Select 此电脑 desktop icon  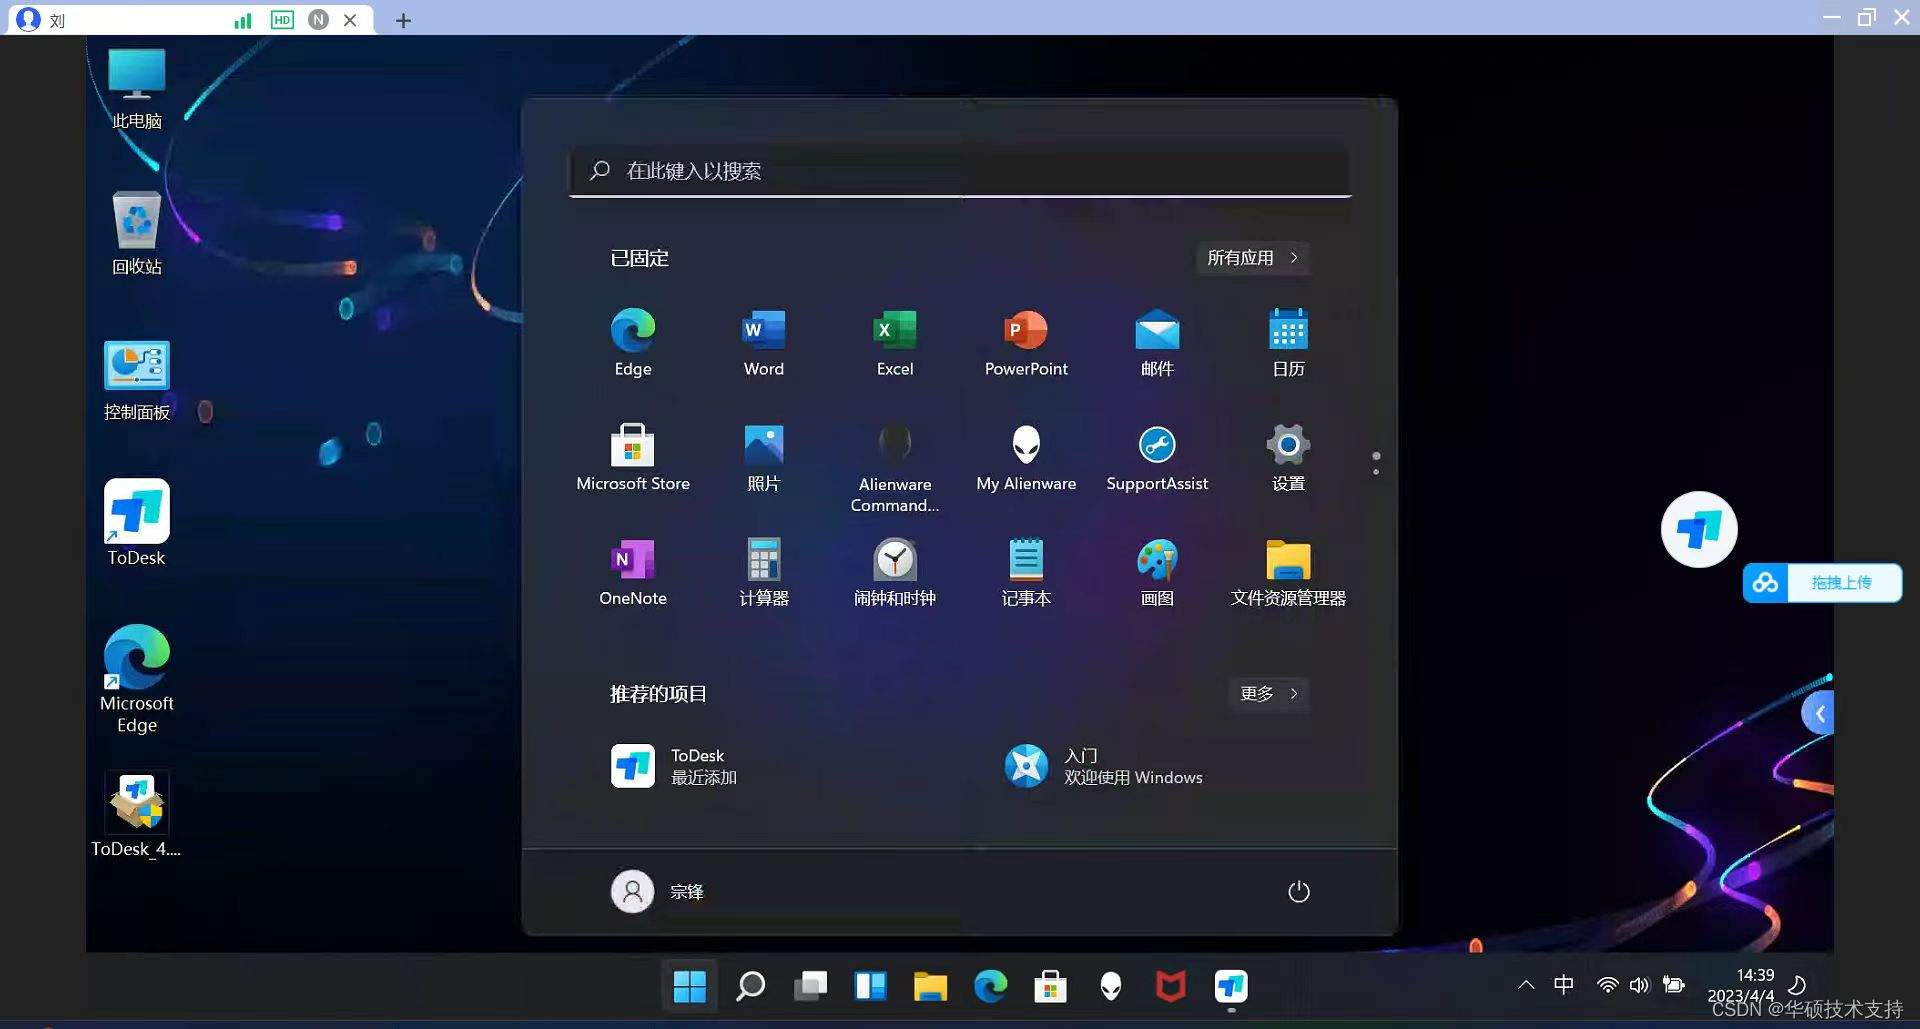(137, 89)
